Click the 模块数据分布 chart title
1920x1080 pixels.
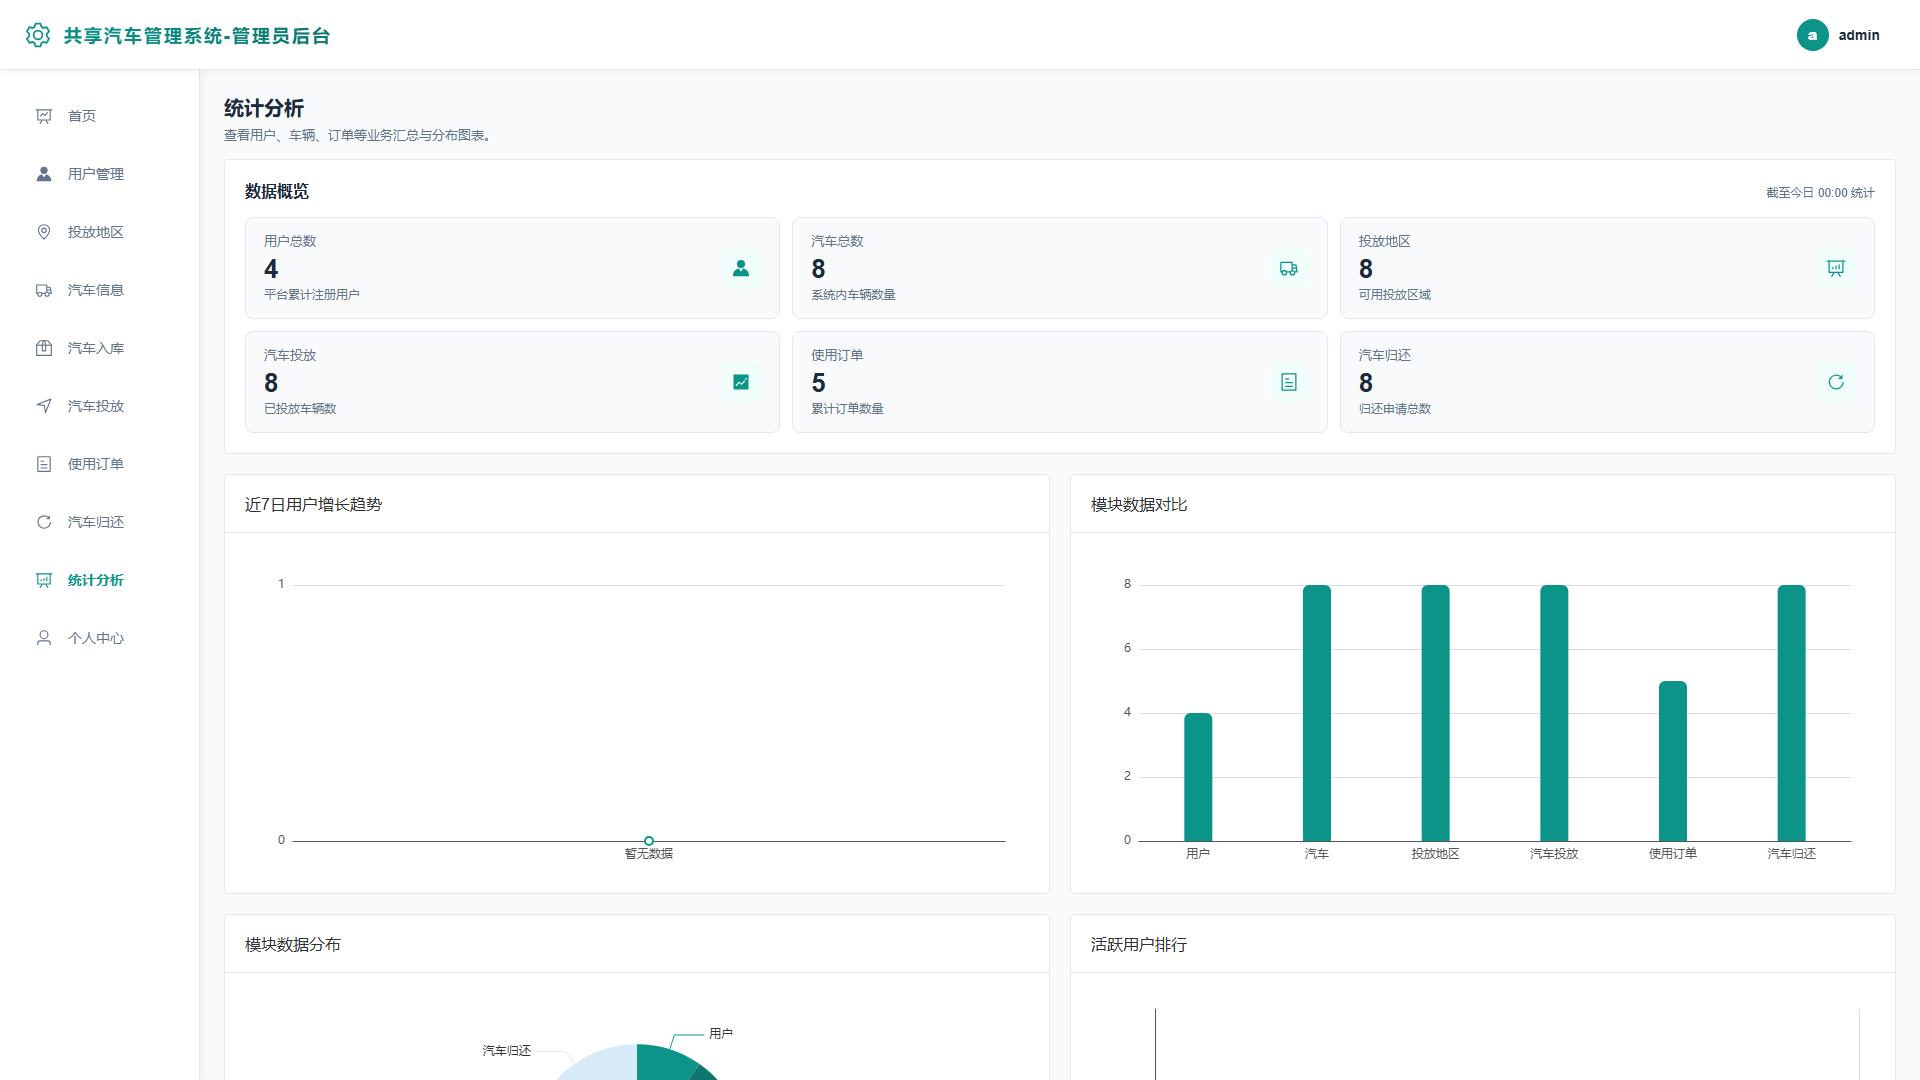pos(293,945)
